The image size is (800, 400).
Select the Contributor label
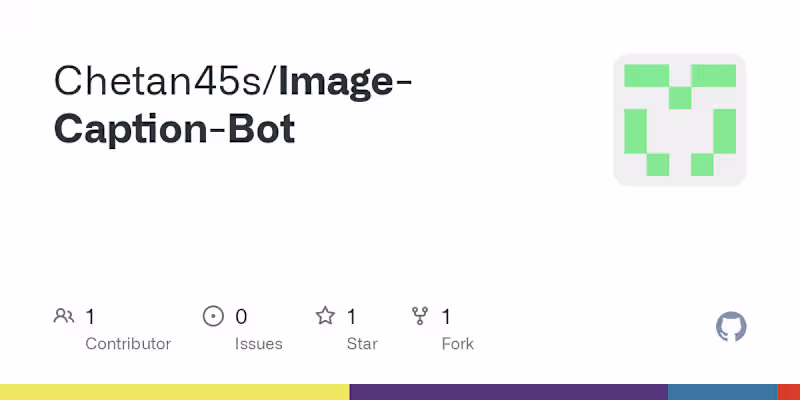pyautogui.click(x=128, y=344)
